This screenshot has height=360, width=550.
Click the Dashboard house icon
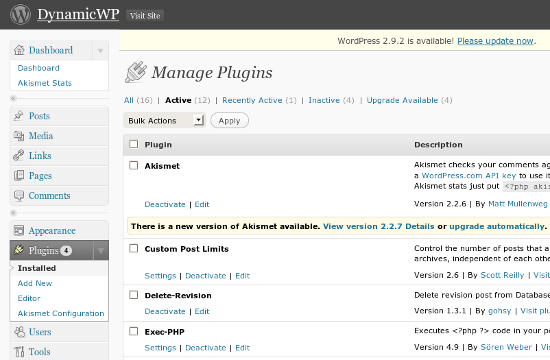pyautogui.click(x=19, y=50)
